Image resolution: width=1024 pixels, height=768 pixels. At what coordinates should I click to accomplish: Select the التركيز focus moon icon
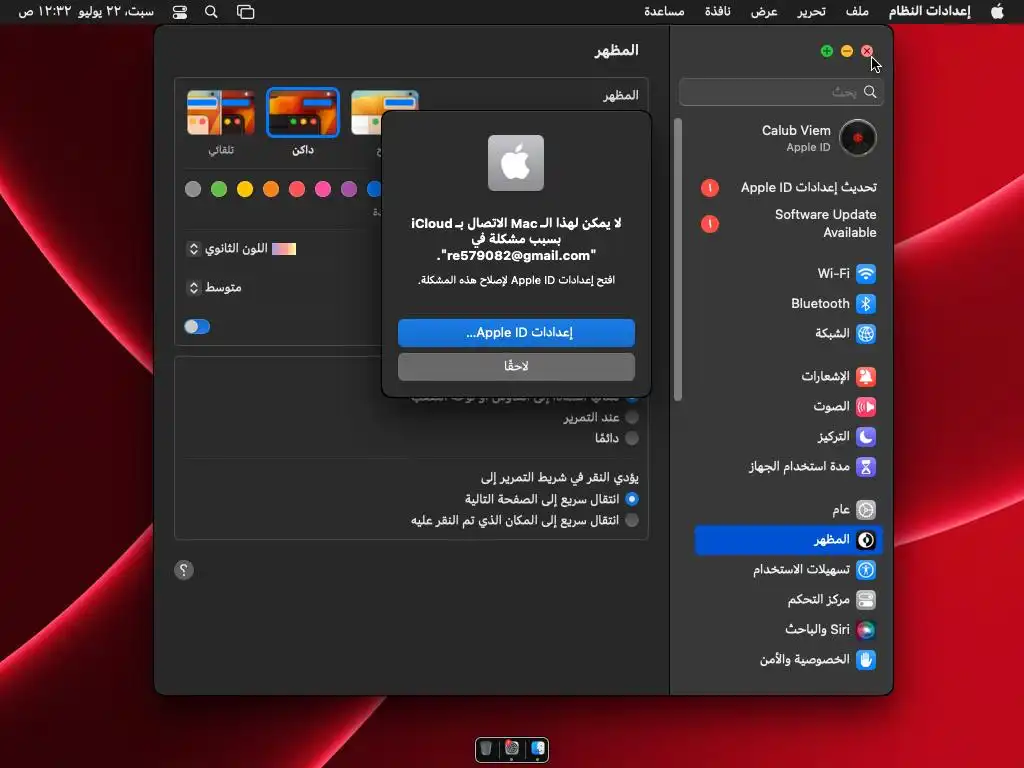pos(865,437)
